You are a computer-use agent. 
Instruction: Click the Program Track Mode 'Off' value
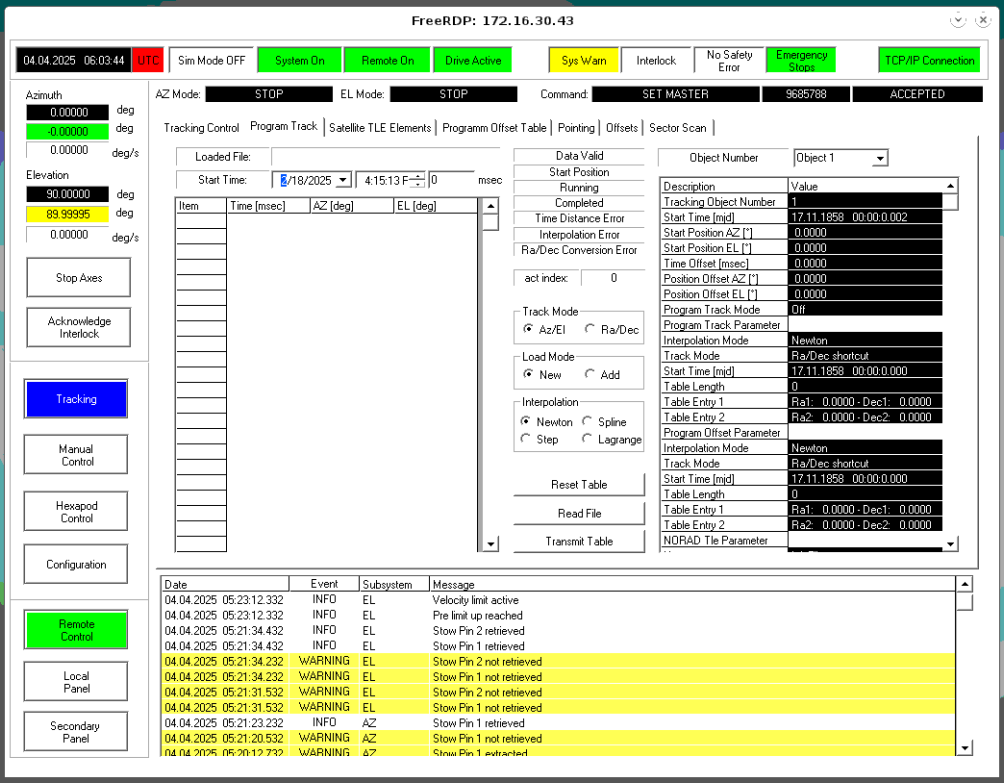point(865,309)
